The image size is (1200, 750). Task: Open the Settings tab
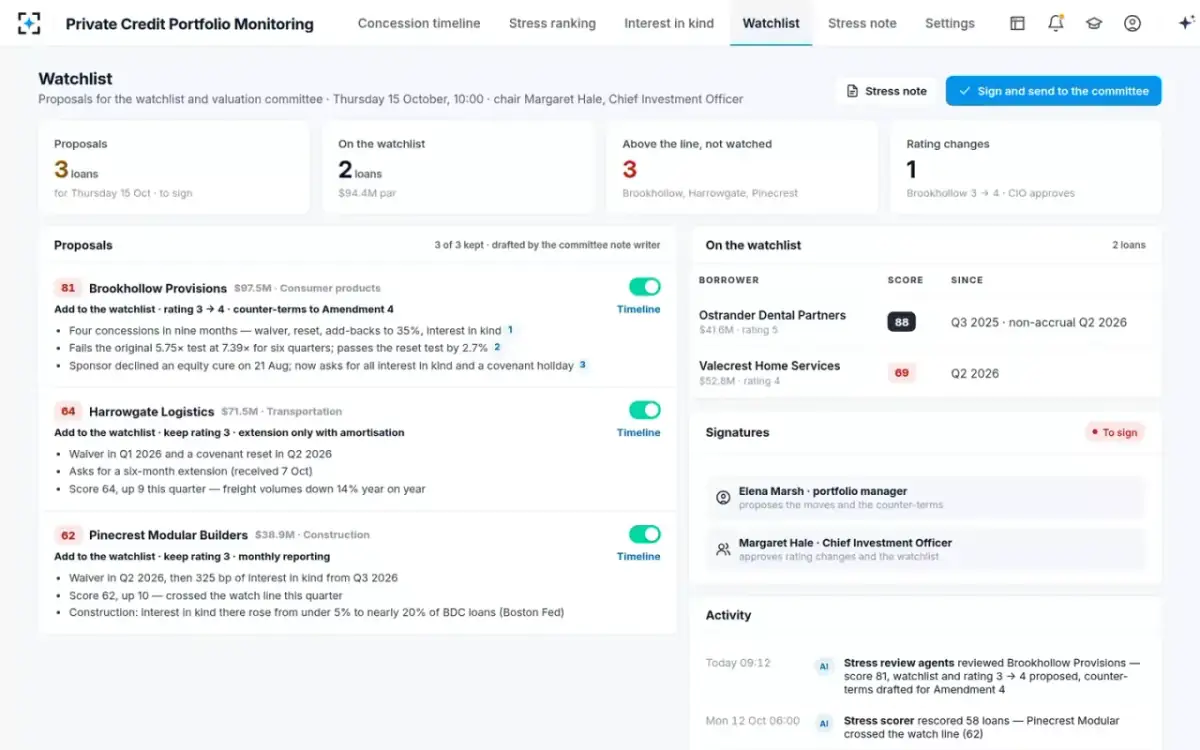(950, 23)
